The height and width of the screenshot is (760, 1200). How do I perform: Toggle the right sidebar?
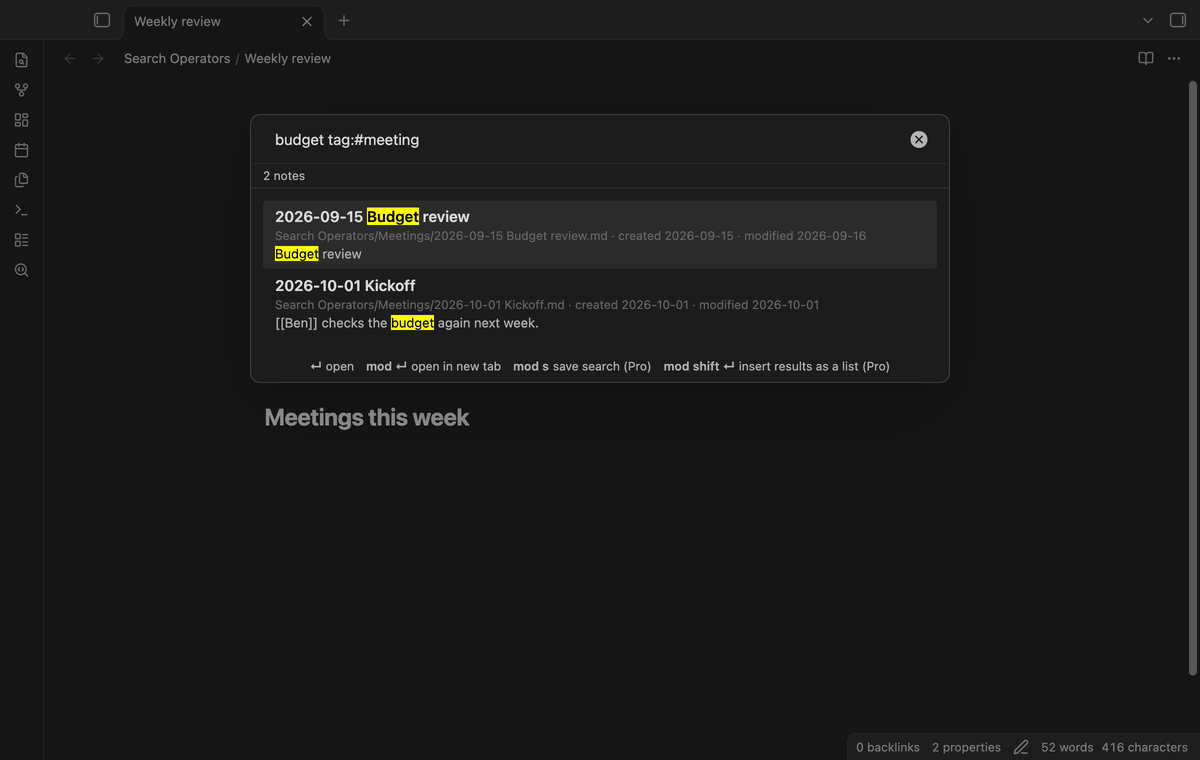pyautogui.click(x=1177, y=20)
